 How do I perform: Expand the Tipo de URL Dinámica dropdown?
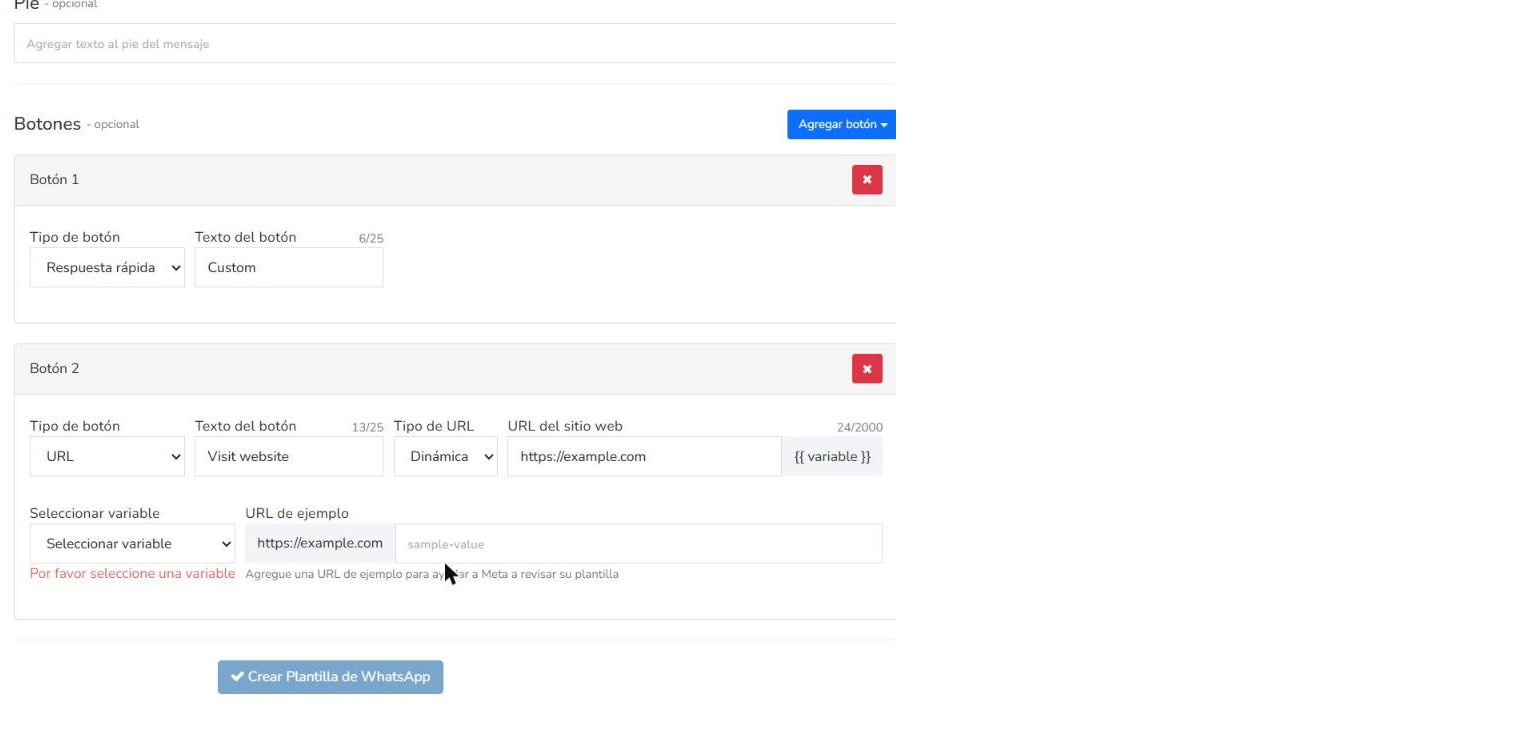446,456
